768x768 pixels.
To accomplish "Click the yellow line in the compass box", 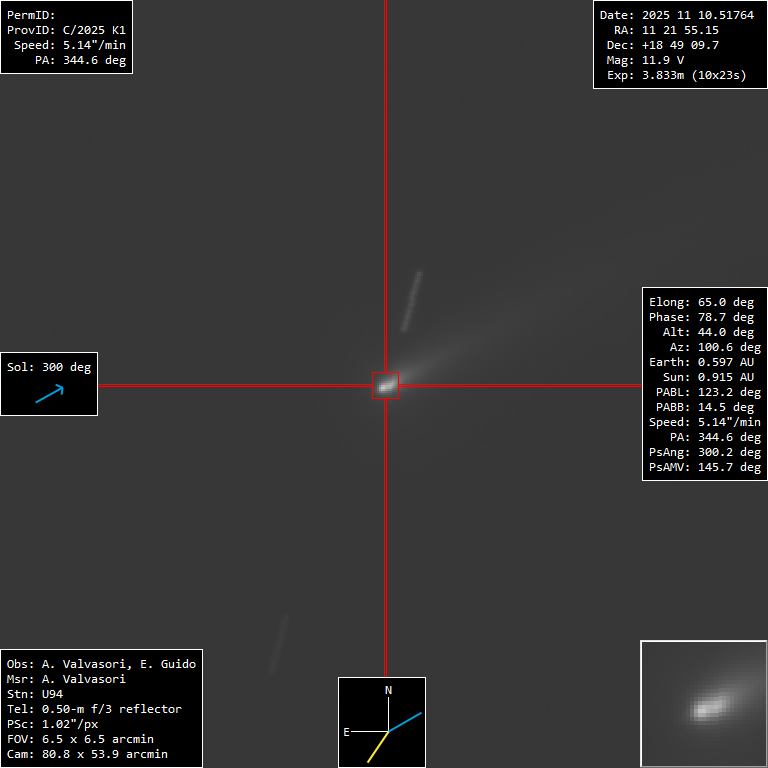I will (378, 746).
